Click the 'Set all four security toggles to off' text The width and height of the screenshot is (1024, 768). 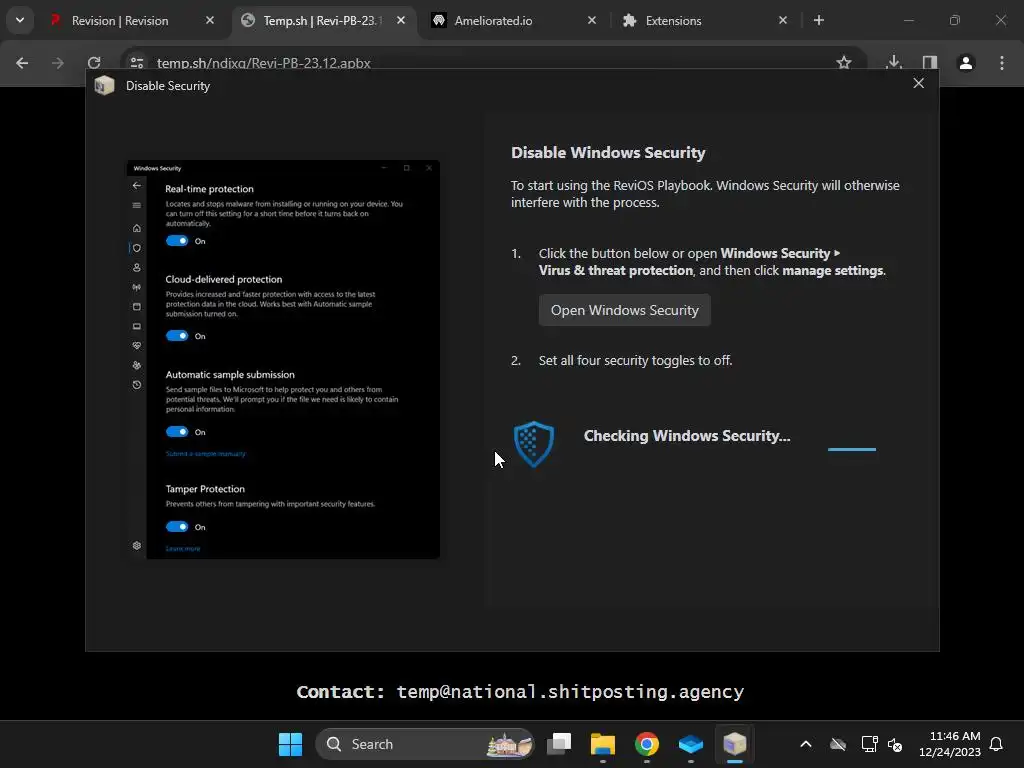(635, 360)
